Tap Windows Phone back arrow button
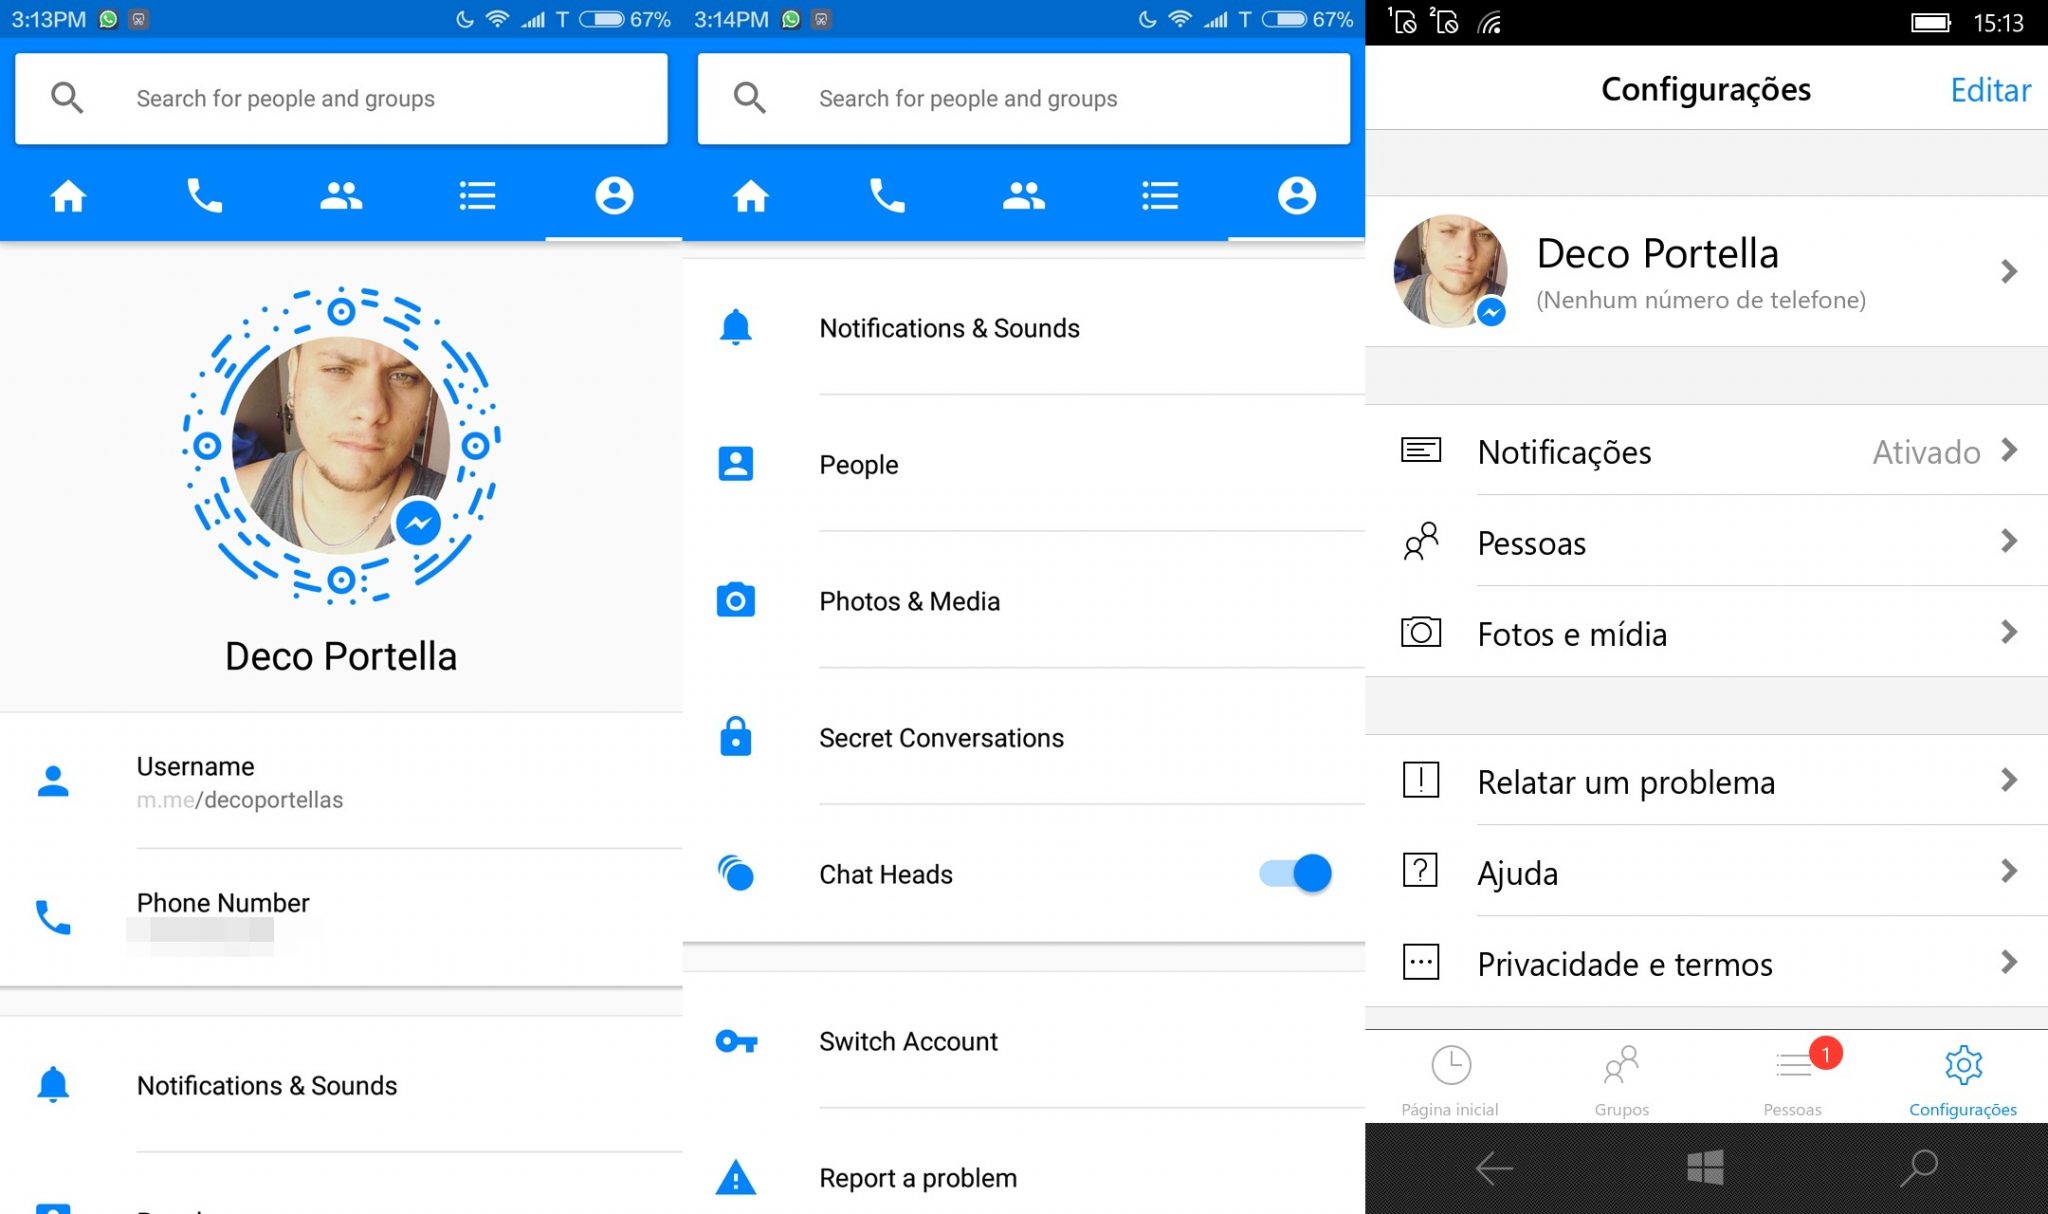The width and height of the screenshot is (2048, 1214). click(x=1494, y=1167)
